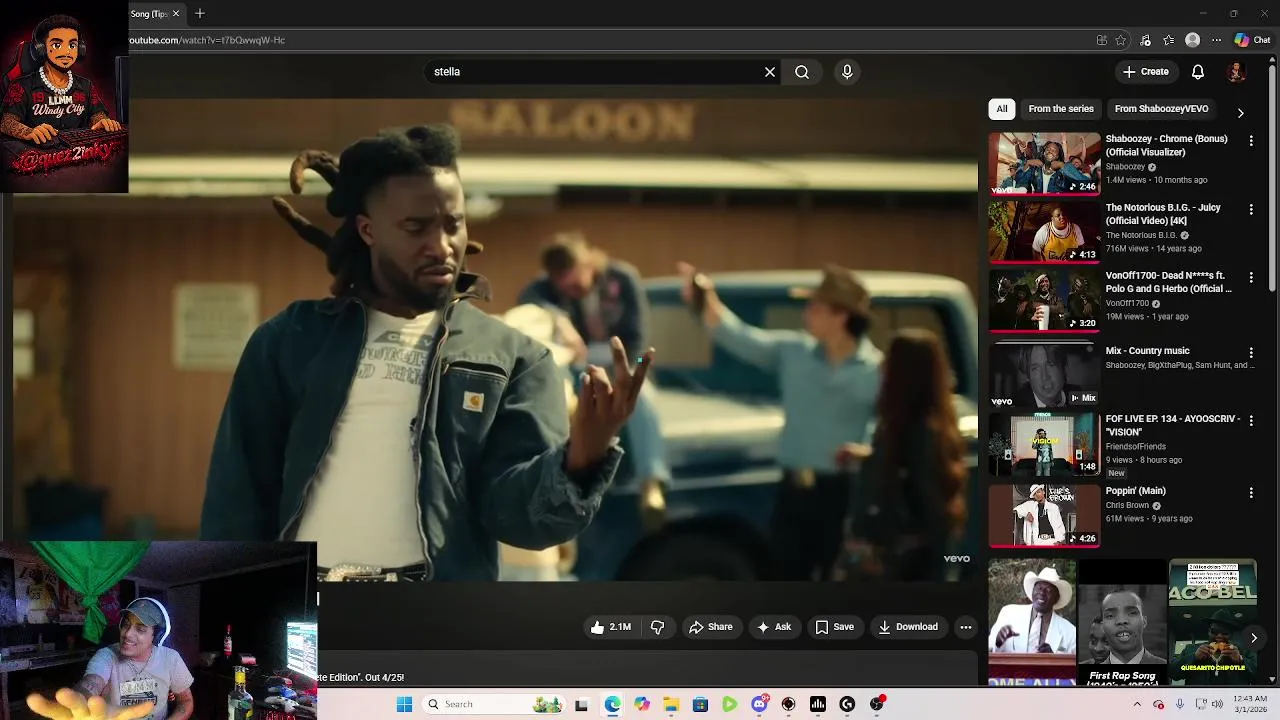The height and width of the screenshot is (720, 1280).
Task: Toggle the microphone tray icon
Action: coord(1180,704)
